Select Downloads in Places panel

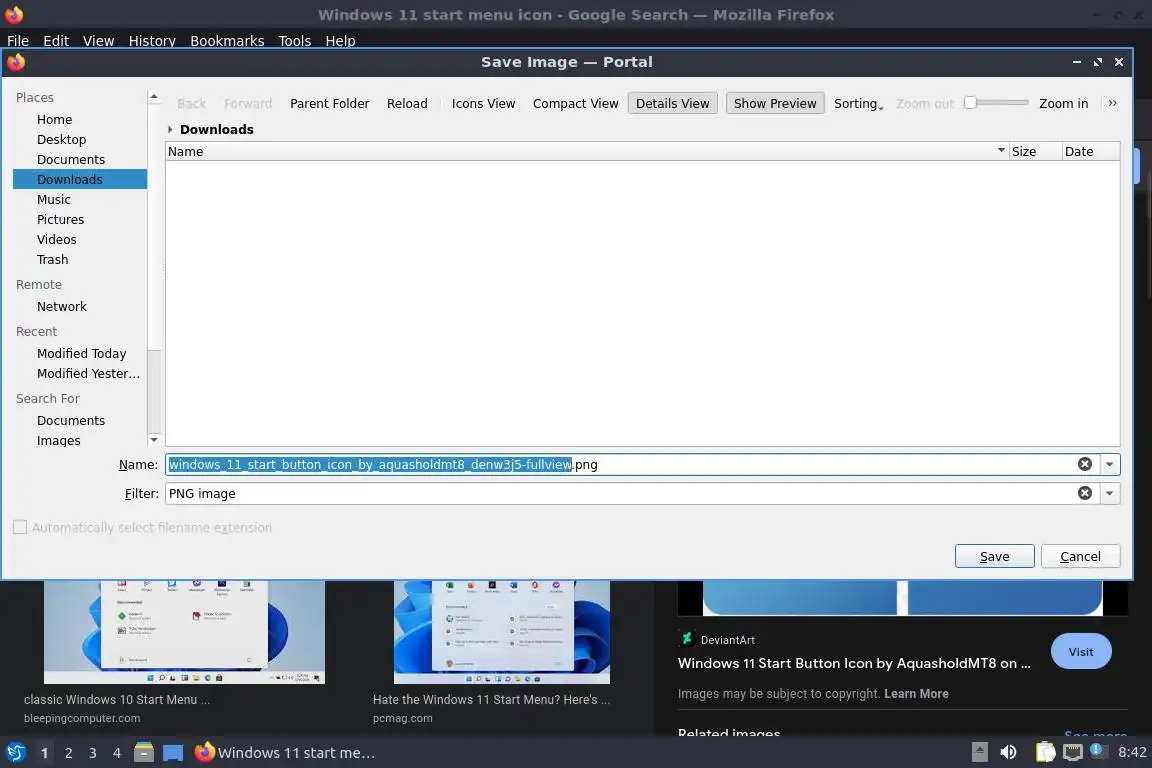tap(80, 179)
